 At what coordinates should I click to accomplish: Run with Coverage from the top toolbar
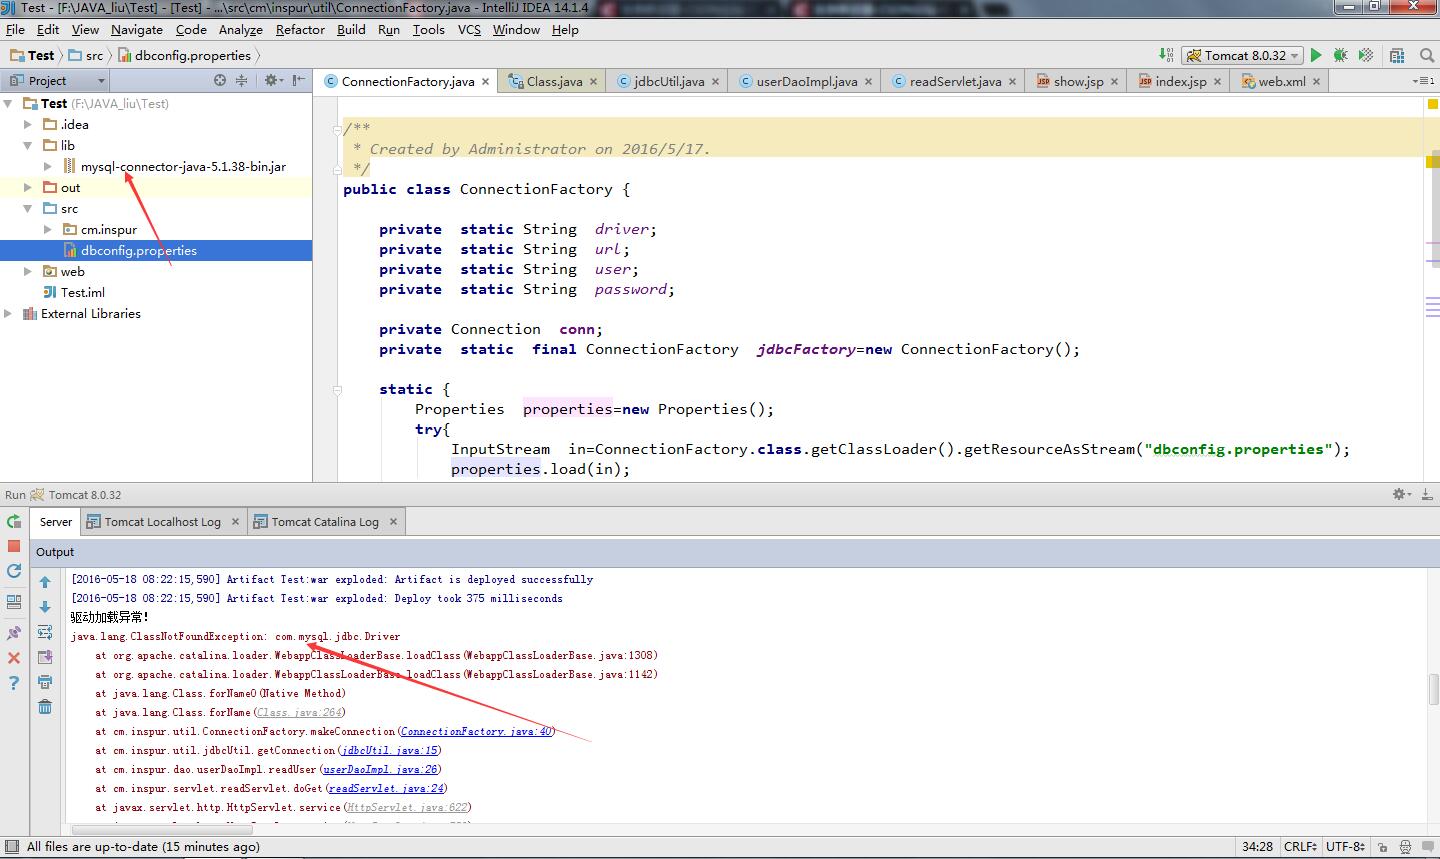[1365, 55]
